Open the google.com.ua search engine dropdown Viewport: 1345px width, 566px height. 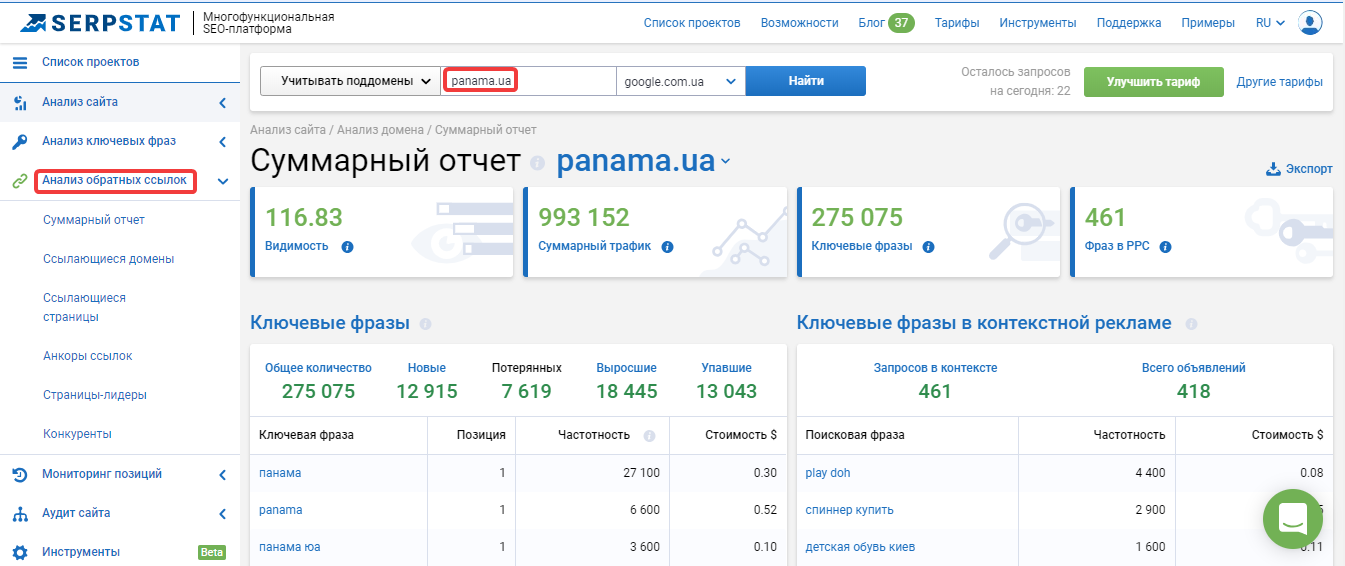coord(681,81)
